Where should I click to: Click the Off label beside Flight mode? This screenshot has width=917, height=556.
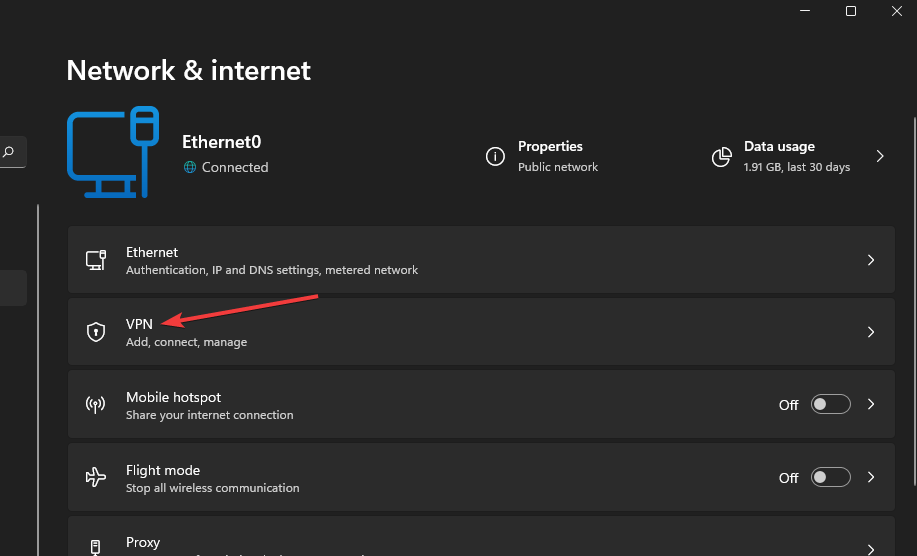point(788,478)
